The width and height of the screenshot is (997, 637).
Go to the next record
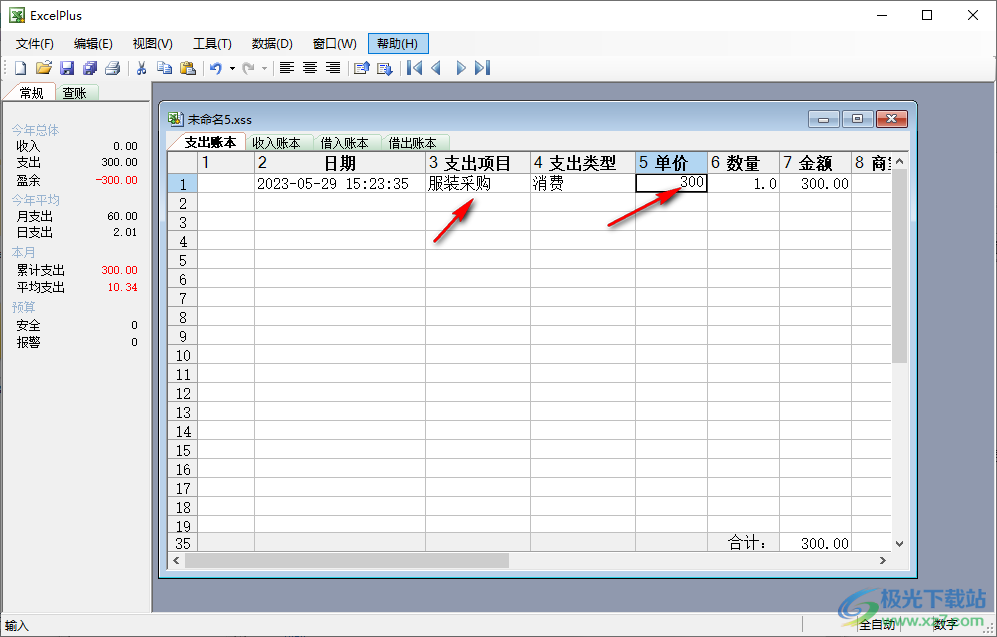[x=460, y=68]
